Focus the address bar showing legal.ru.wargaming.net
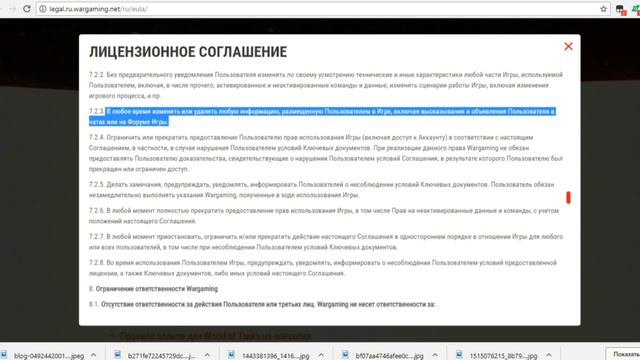Viewport: 640px width, 360px height. pyautogui.click(x=322, y=9)
